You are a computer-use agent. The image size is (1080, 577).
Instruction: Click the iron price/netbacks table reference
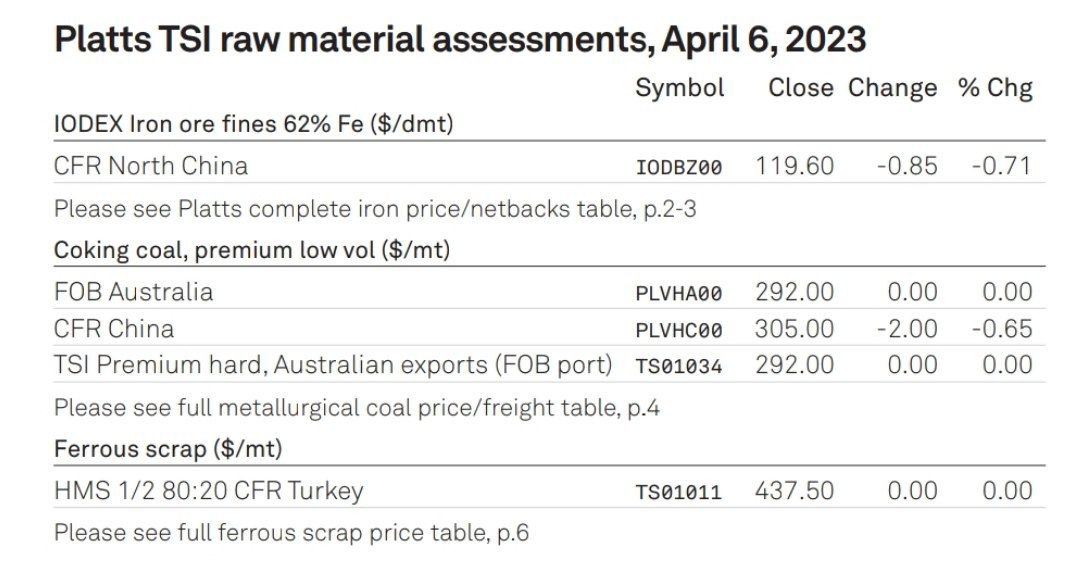375,209
